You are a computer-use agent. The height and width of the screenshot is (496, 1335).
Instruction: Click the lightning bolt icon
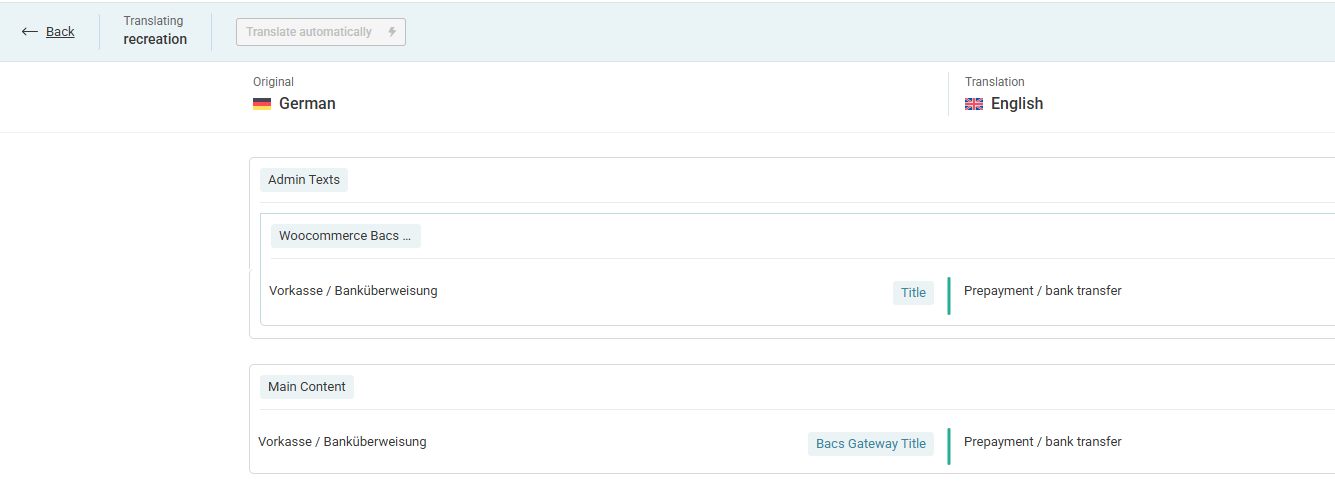pos(392,32)
